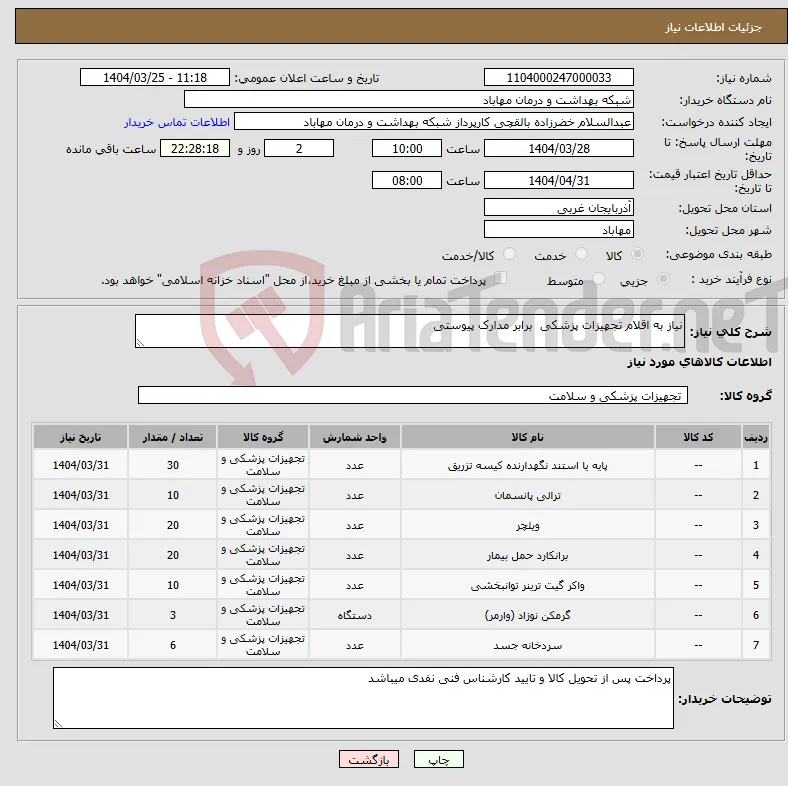
Task: Click the تعداد / مقدار column header
Action: click(172, 437)
